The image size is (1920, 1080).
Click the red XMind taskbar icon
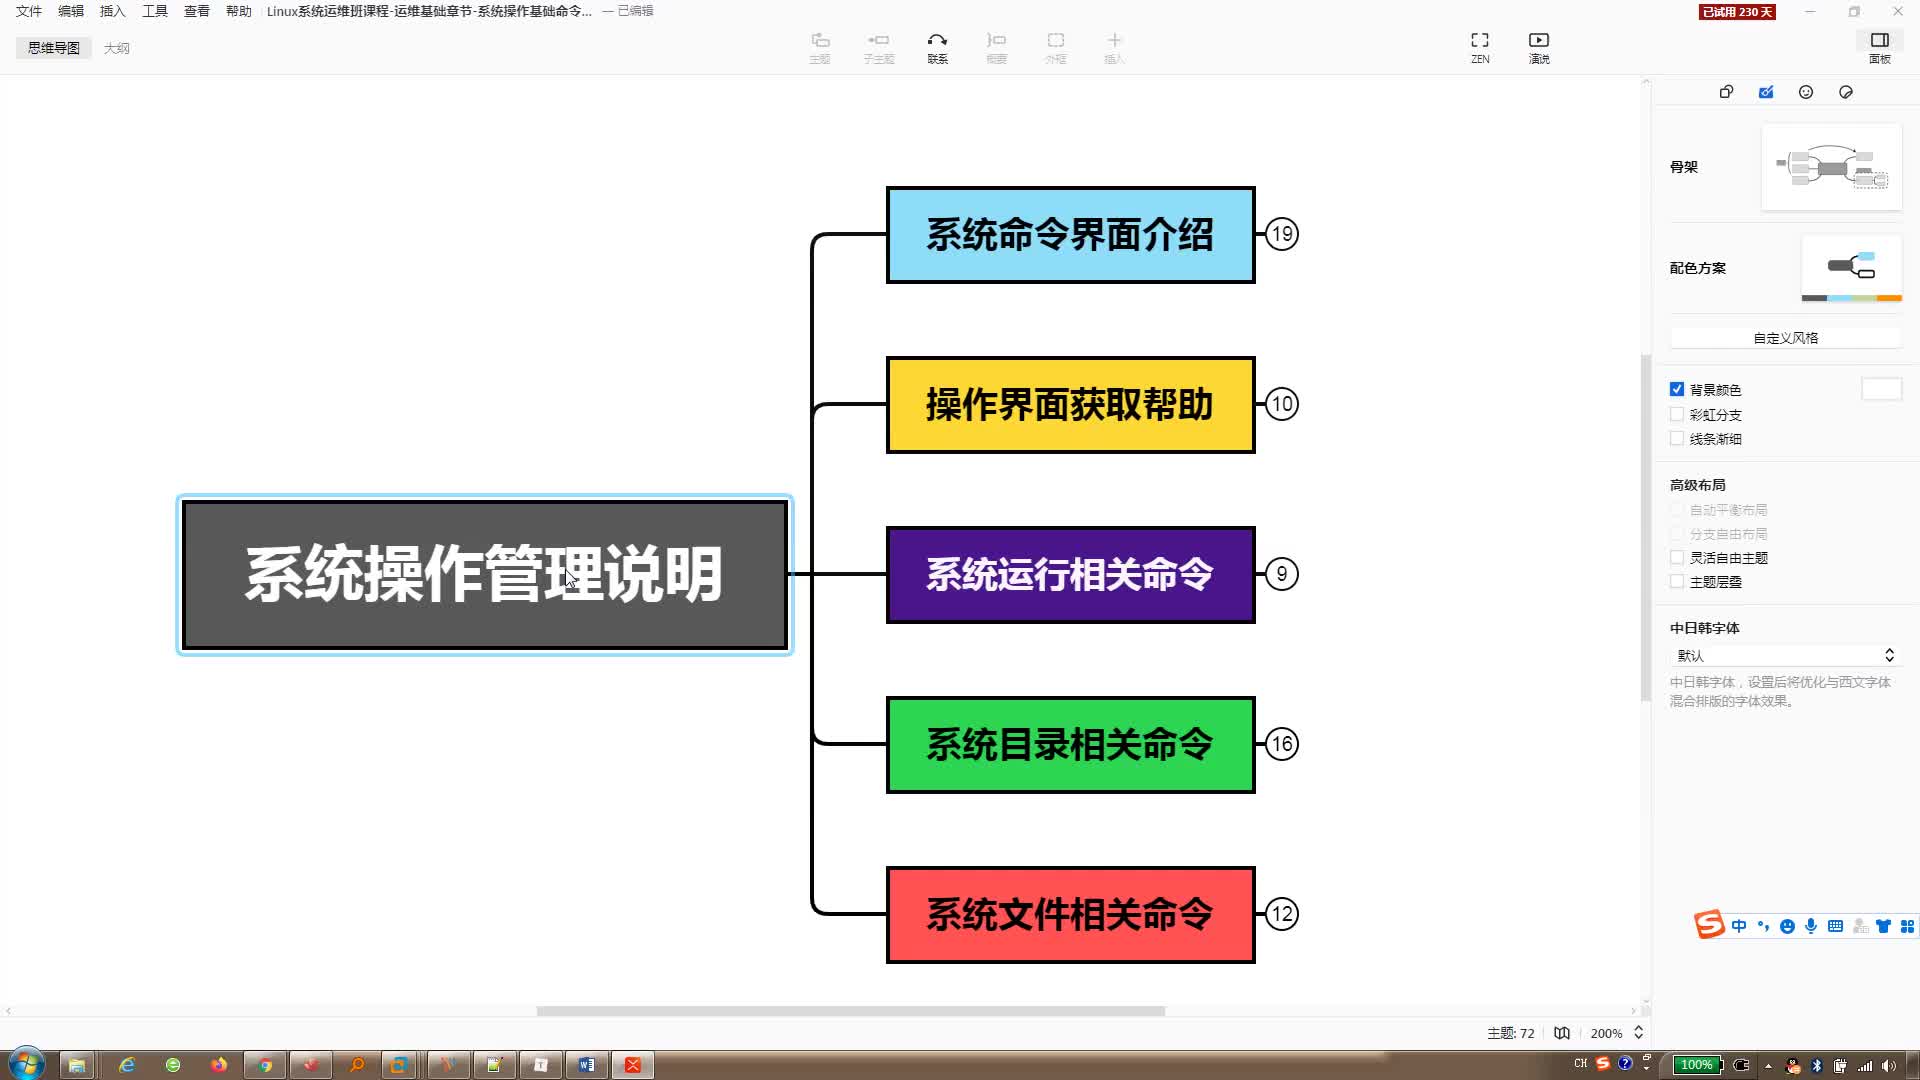[x=633, y=1065]
